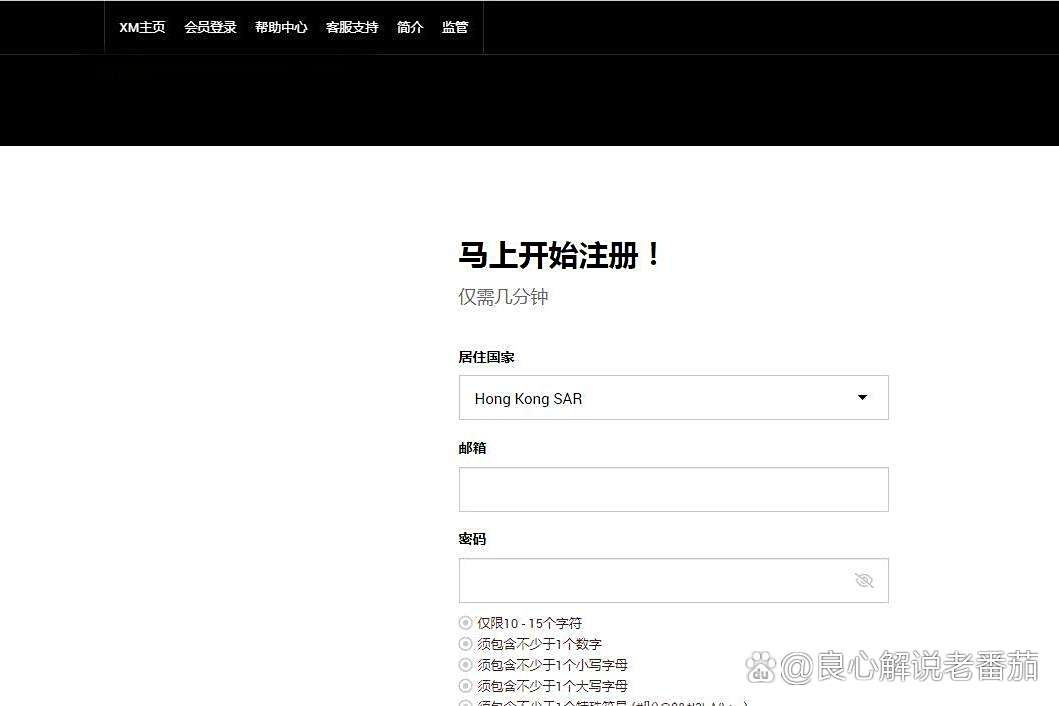Viewport: 1059px width, 706px height.
Task: Click the 仅需几分钟 subtitle text
Action: pos(503,297)
